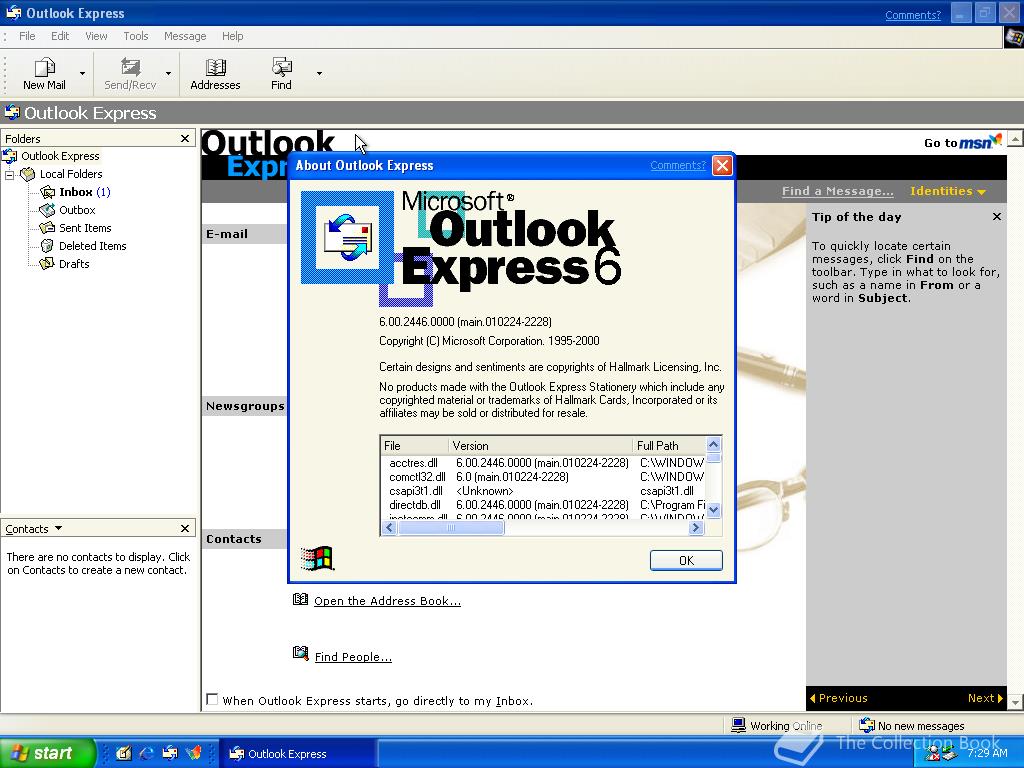Select directdb.dll row in file list
This screenshot has height=768, width=1024.
coord(543,505)
